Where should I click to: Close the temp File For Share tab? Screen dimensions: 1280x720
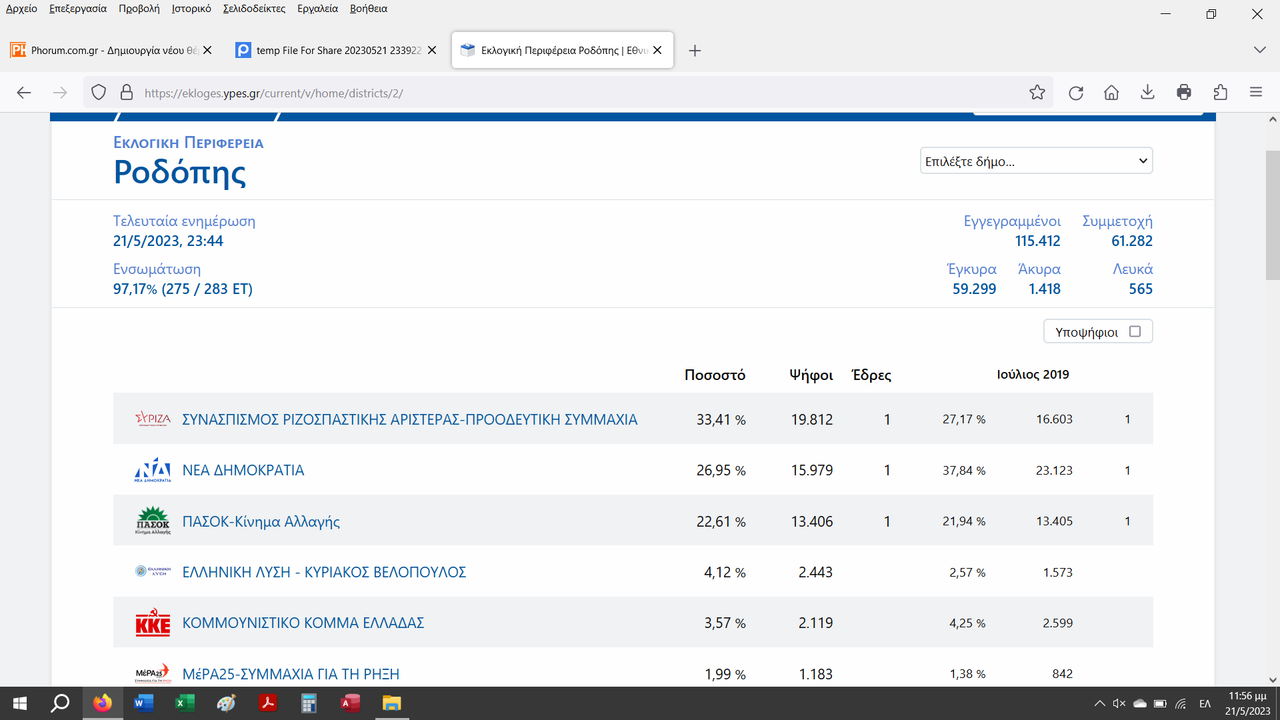(432, 51)
